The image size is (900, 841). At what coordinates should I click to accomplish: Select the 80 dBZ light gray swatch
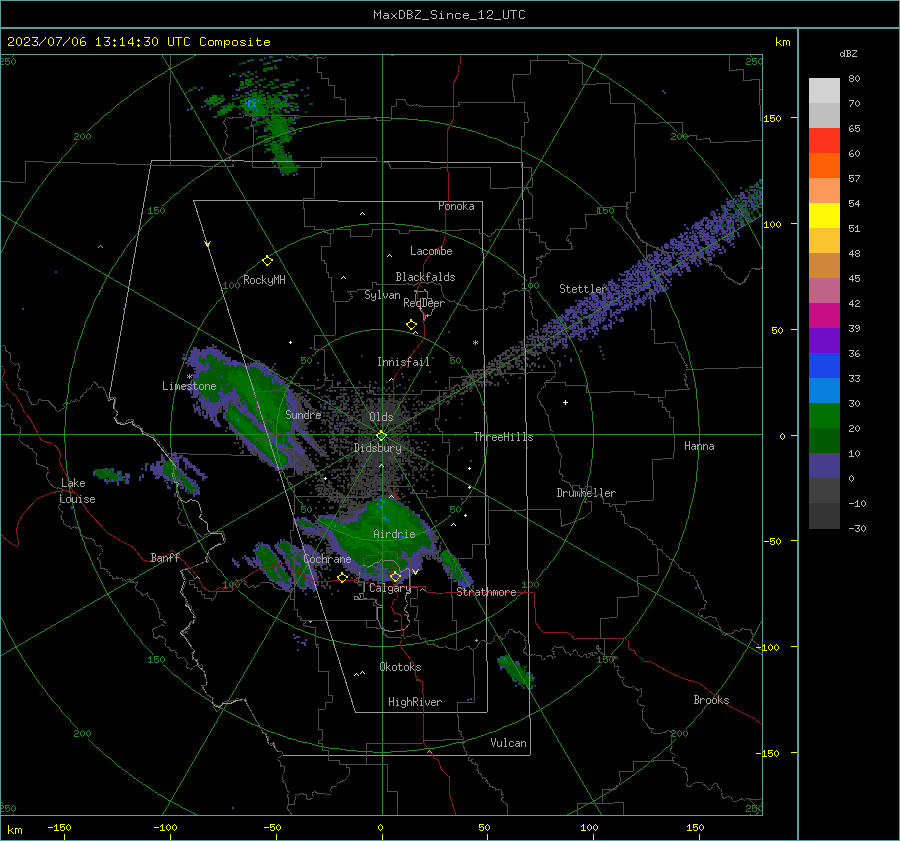pos(824,91)
